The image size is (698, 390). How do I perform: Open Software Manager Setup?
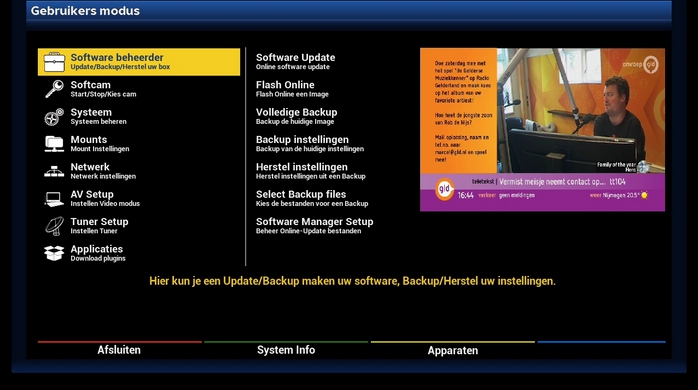pos(315,226)
